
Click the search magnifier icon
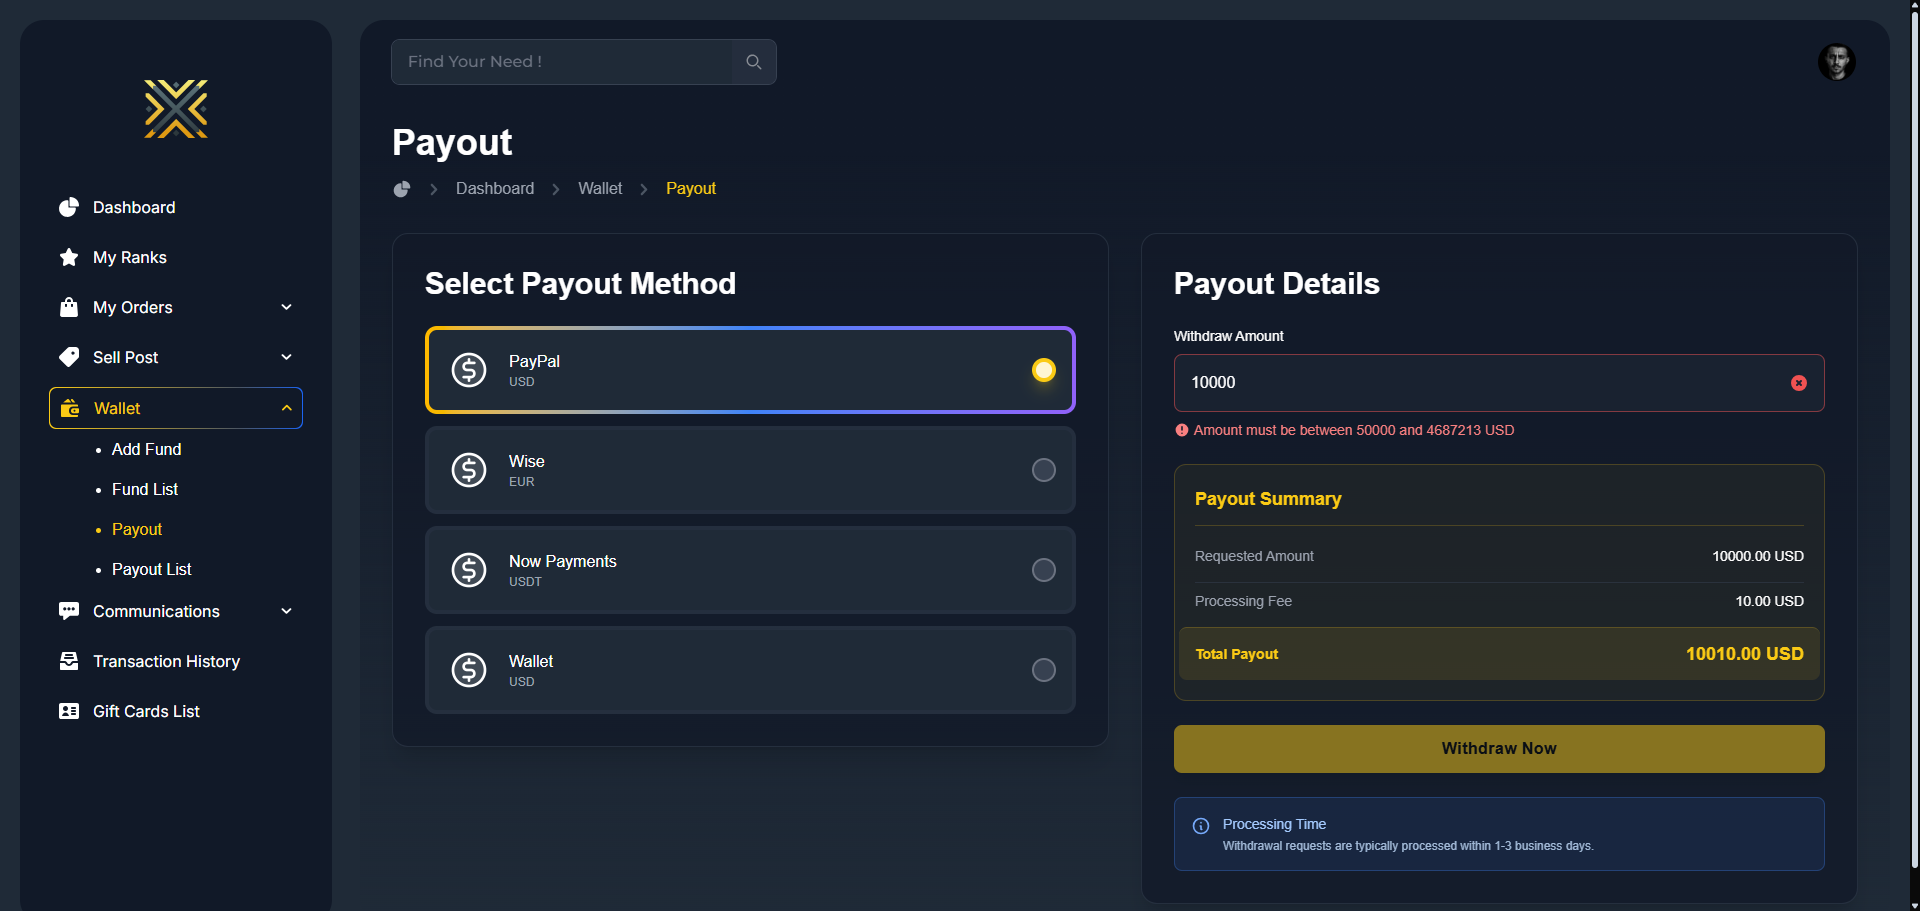(754, 62)
